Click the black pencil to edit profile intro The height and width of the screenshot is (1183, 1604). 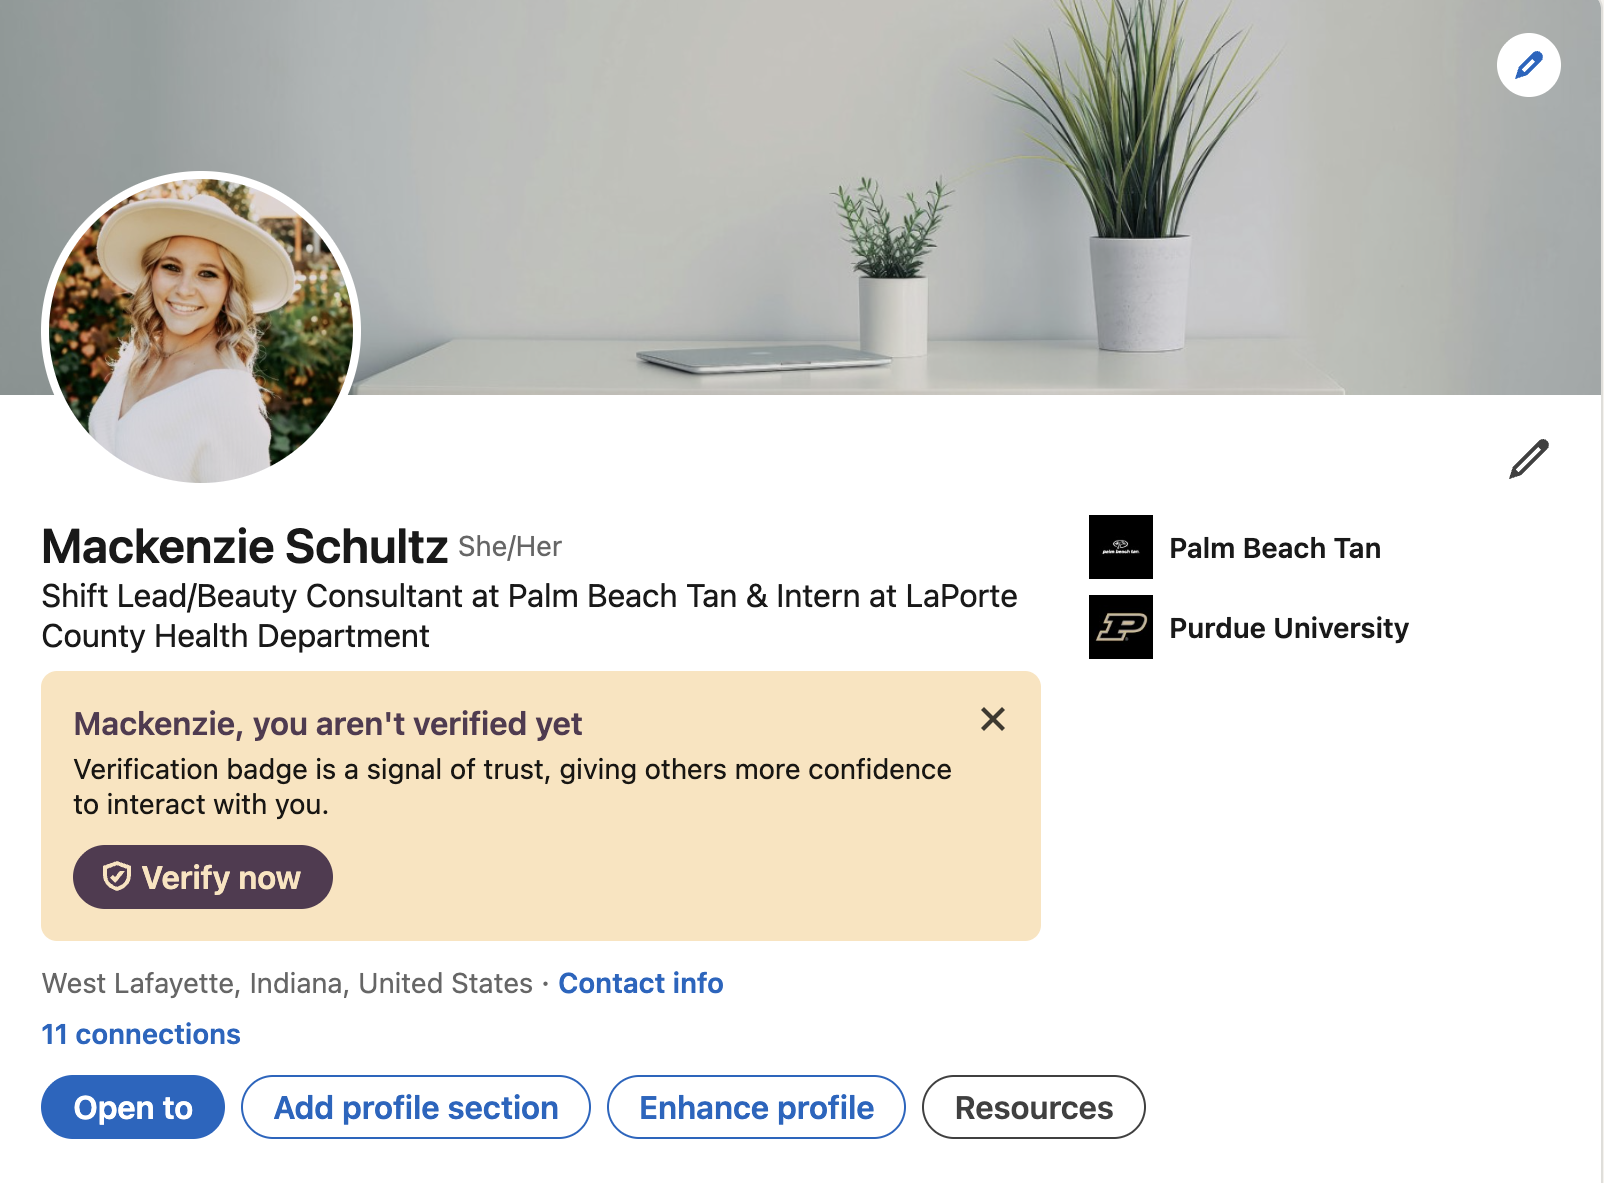point(1528,459)
